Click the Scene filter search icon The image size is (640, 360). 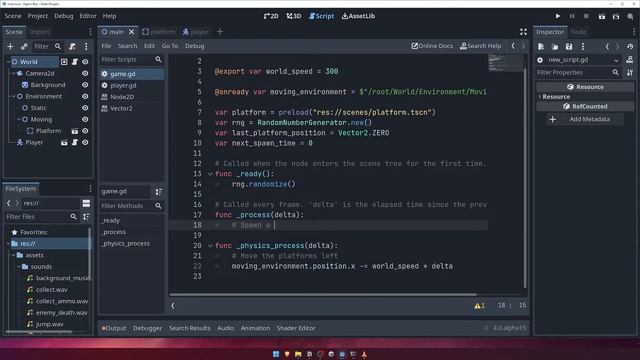[58, 47]
